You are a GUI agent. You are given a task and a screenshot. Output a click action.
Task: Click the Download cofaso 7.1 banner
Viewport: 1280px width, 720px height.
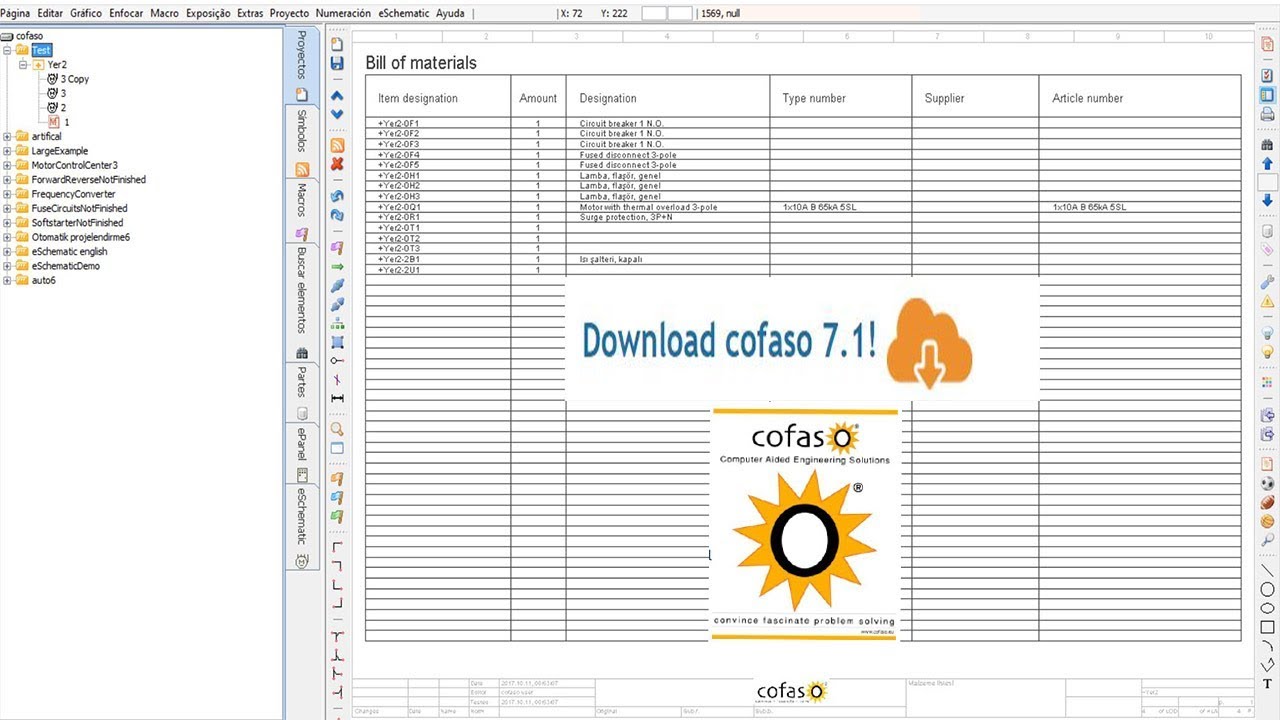[x=803, y=339]
